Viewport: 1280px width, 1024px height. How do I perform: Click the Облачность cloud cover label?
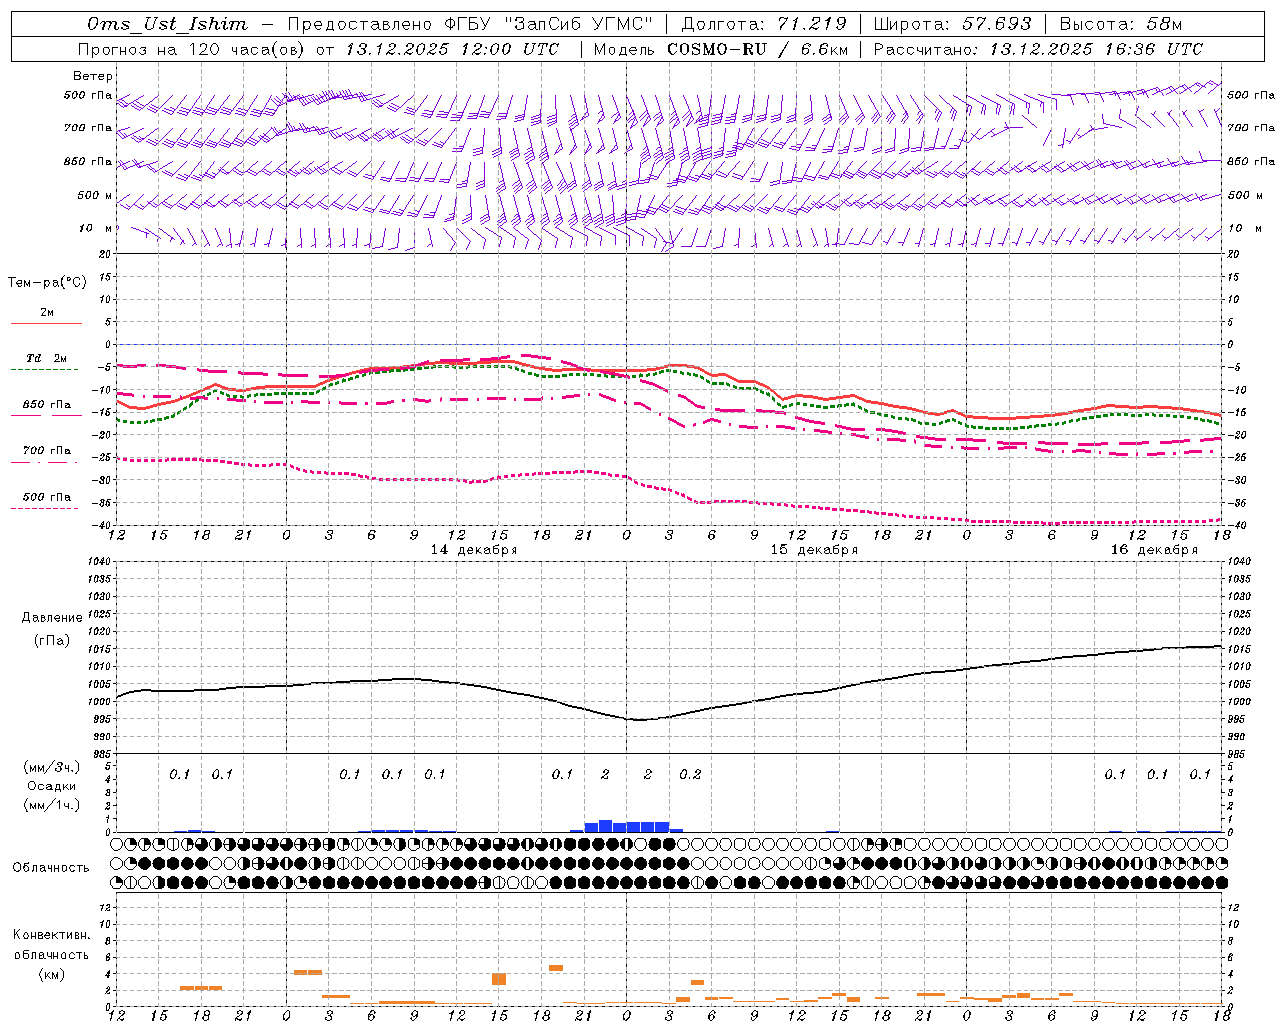tap(51, 868)
